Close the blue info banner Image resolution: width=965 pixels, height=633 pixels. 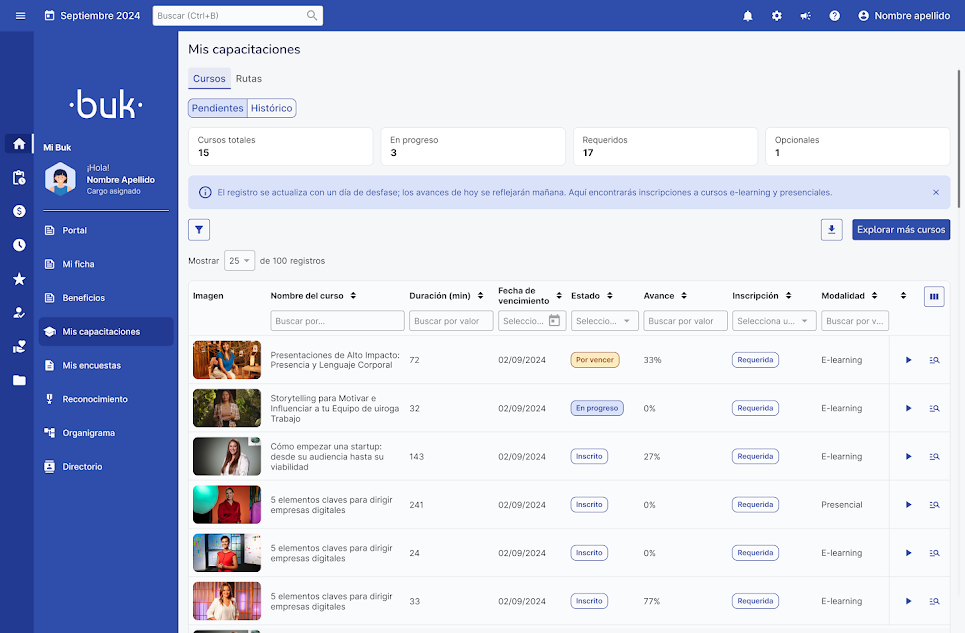point(936,192)
